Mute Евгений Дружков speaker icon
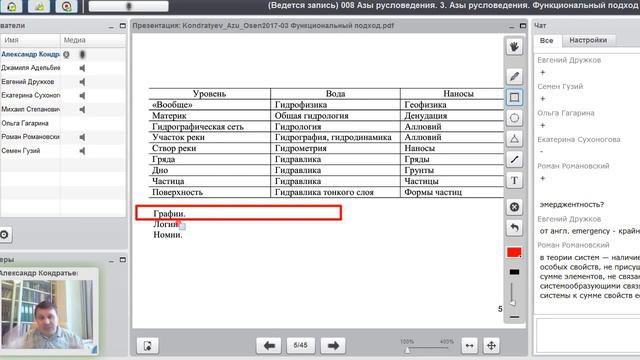 click(x=82, y=82)
